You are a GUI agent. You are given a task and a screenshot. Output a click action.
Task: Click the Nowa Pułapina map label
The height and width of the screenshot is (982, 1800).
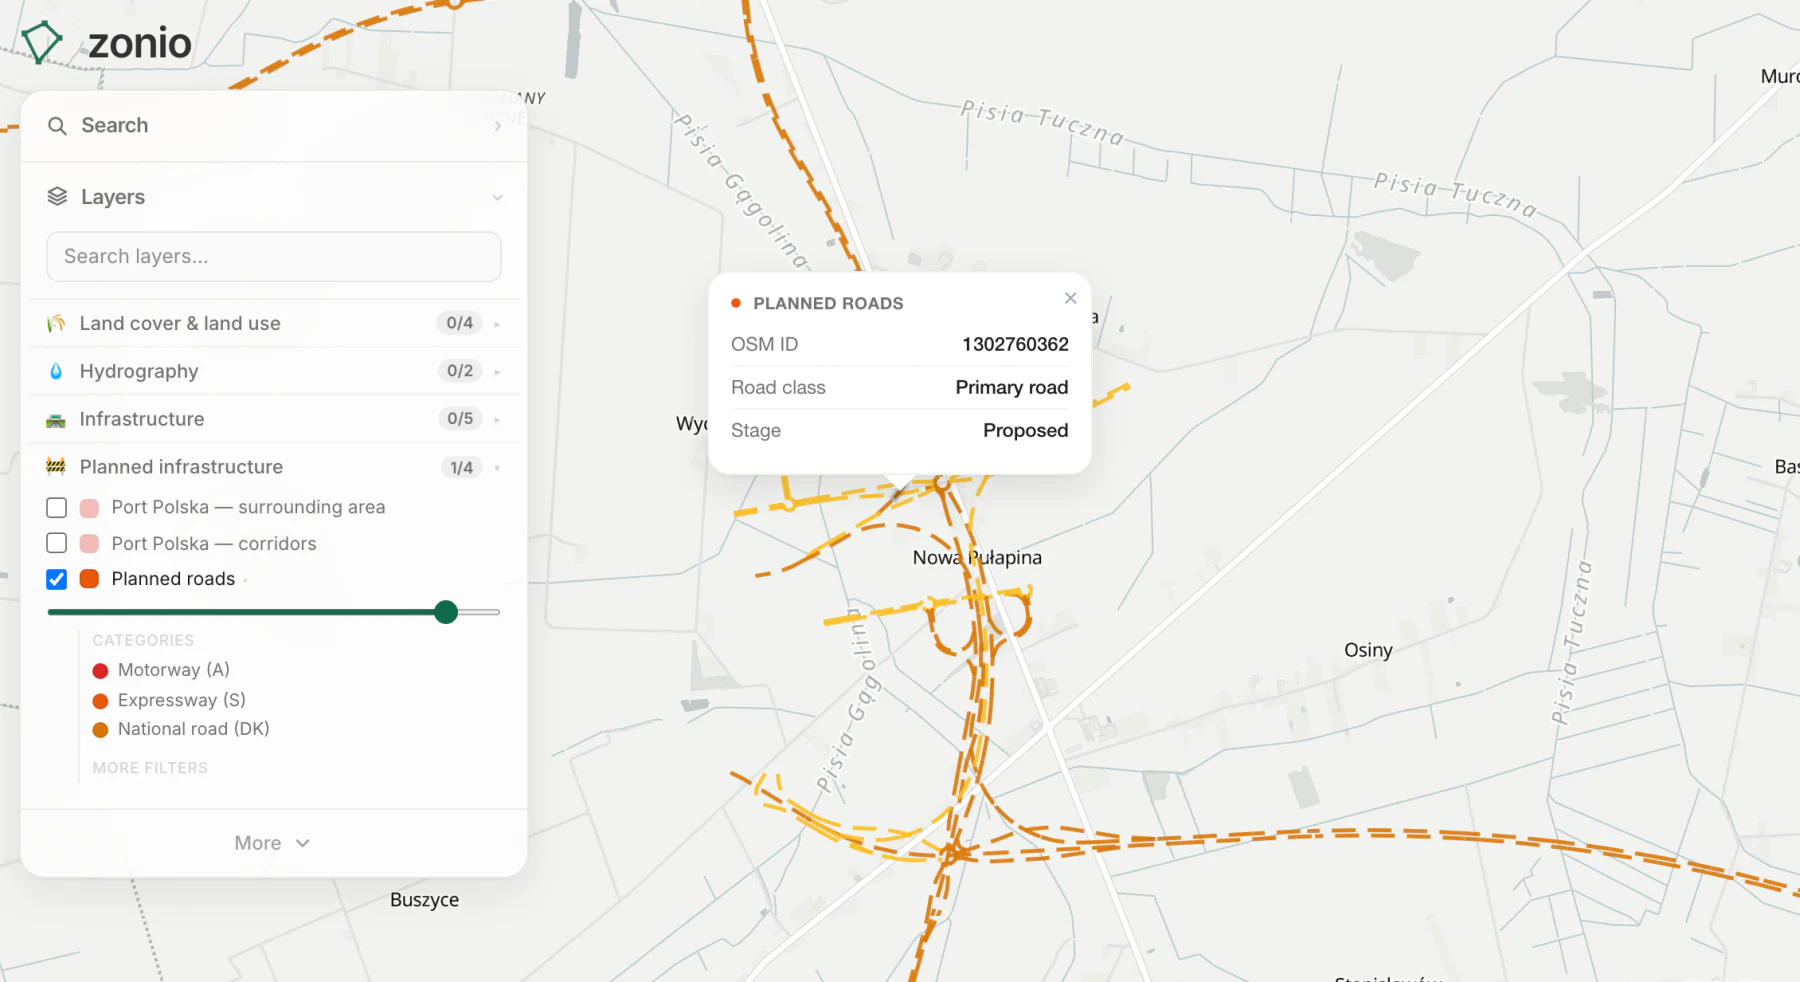tap(977, 558)
